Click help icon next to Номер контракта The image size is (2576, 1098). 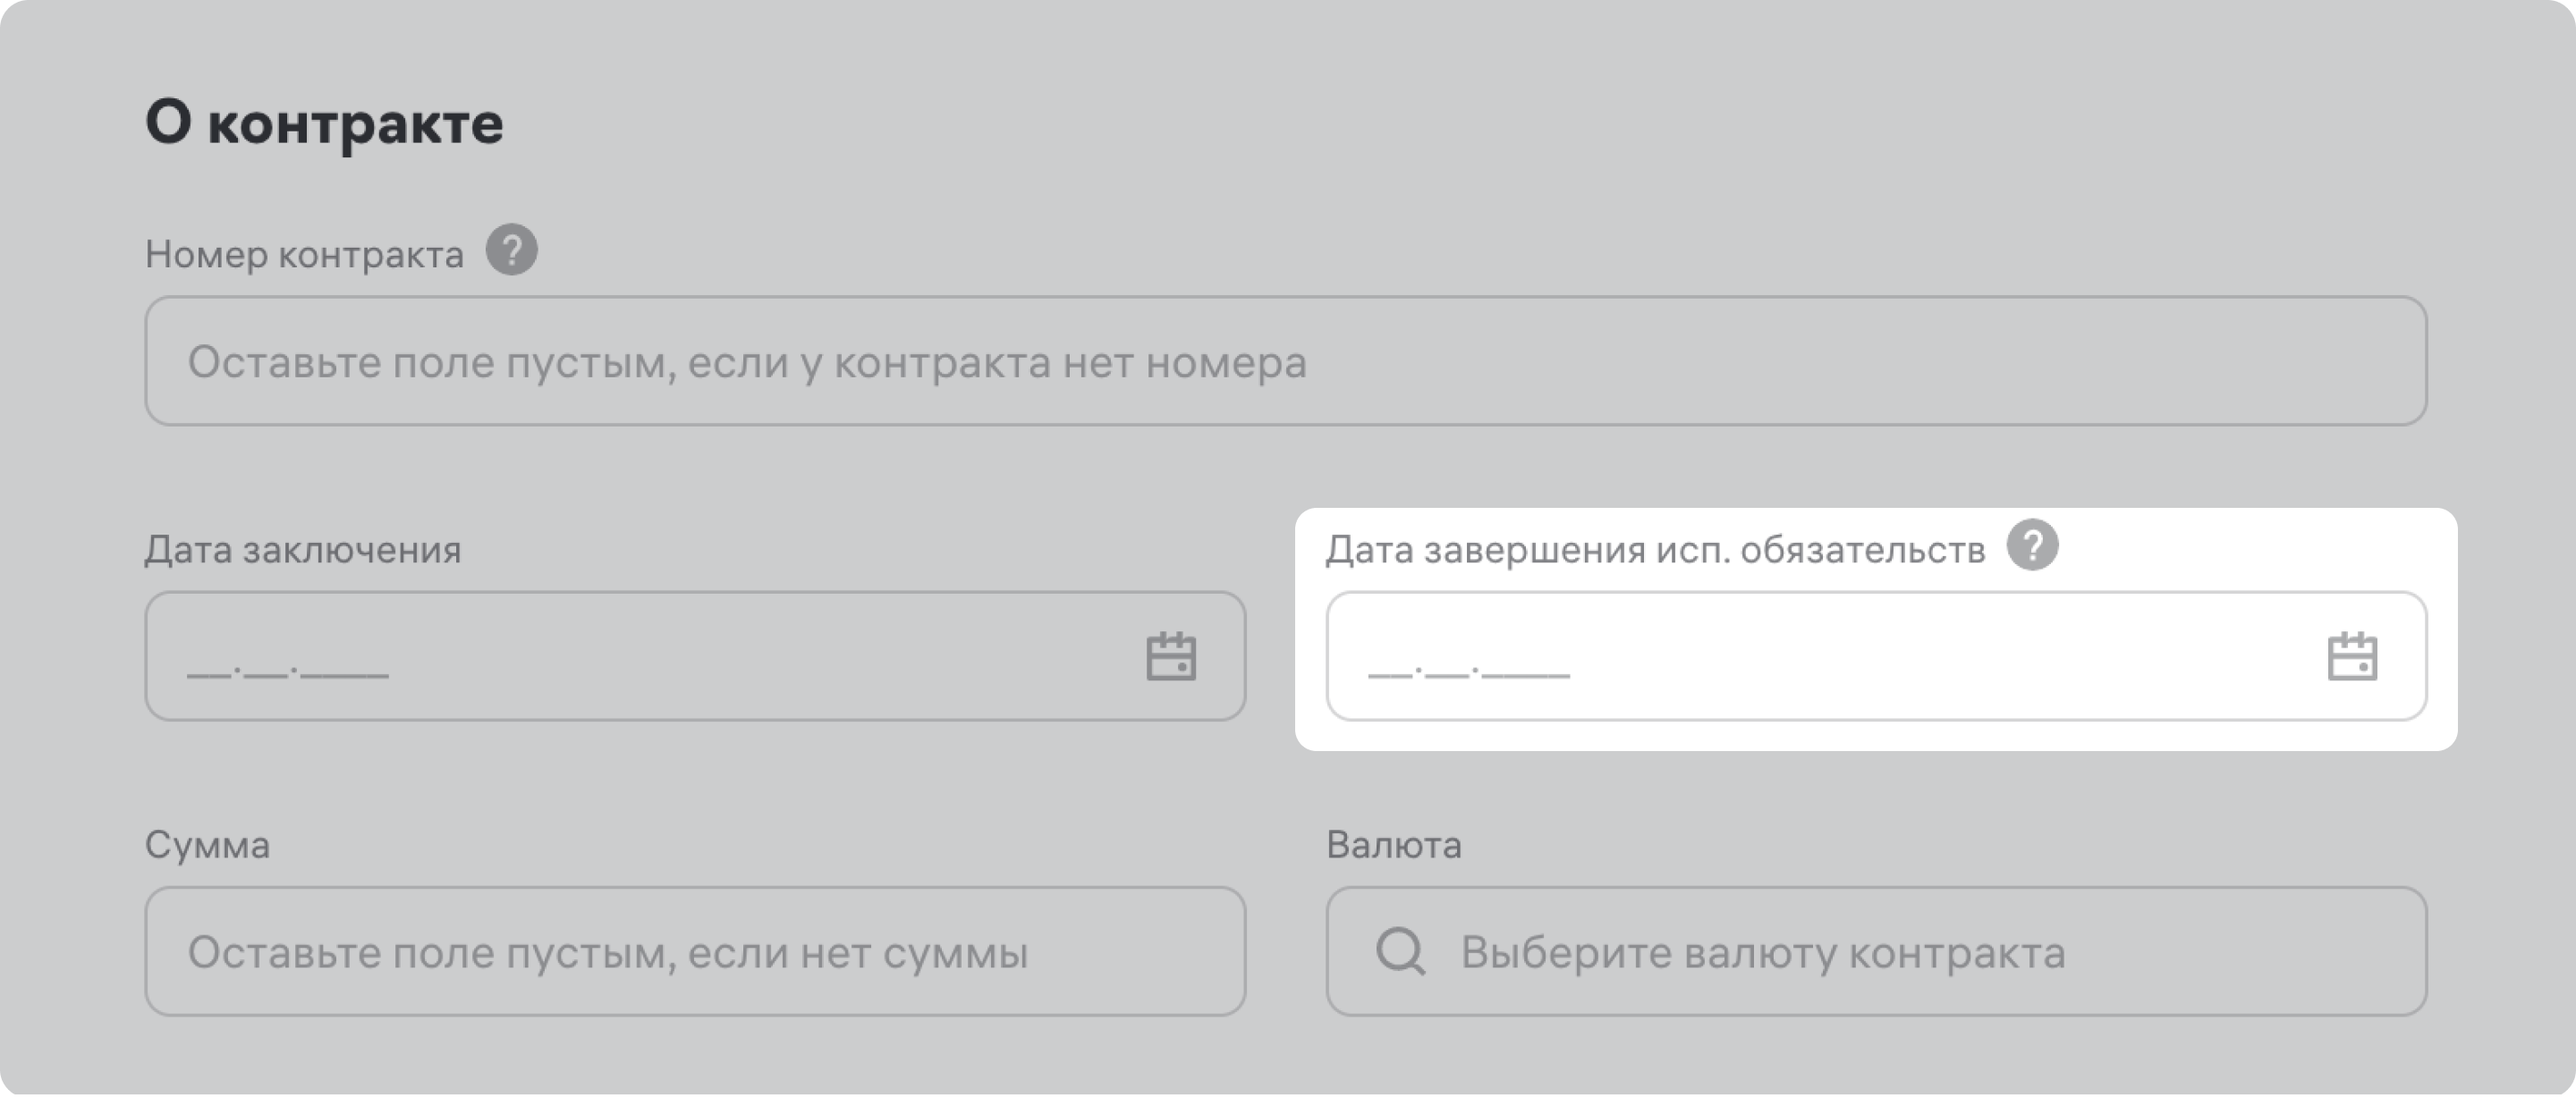click(511, 250)
